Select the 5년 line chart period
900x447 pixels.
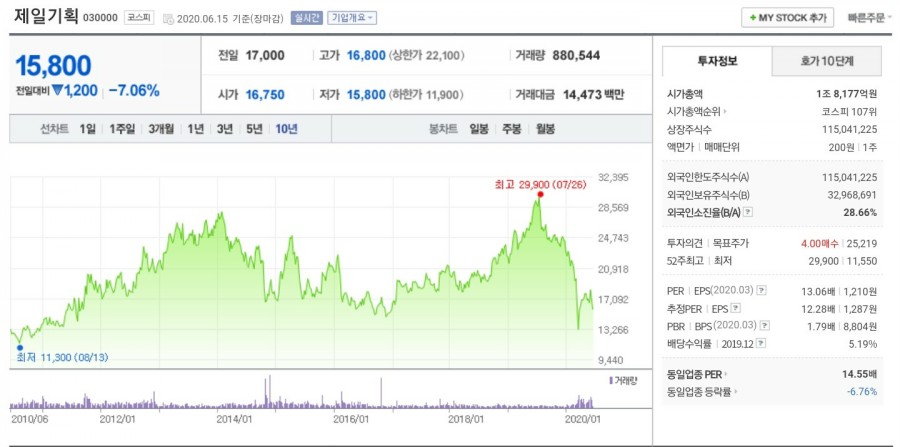[254, 129]
